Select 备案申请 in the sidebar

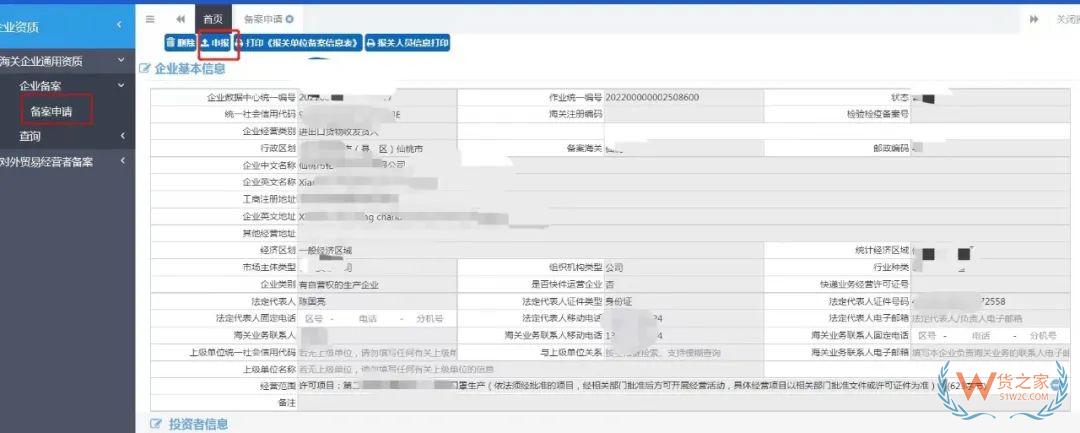[52, 111]
